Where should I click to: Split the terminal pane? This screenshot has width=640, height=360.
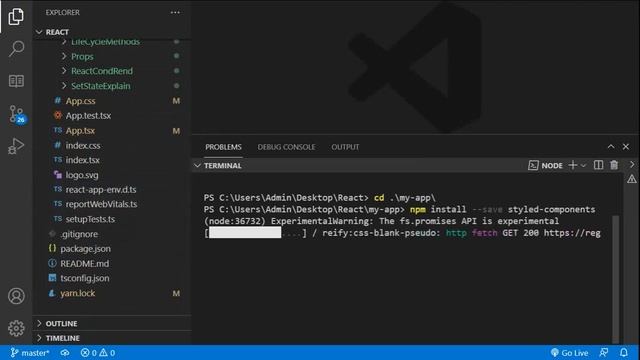point(598,165)
